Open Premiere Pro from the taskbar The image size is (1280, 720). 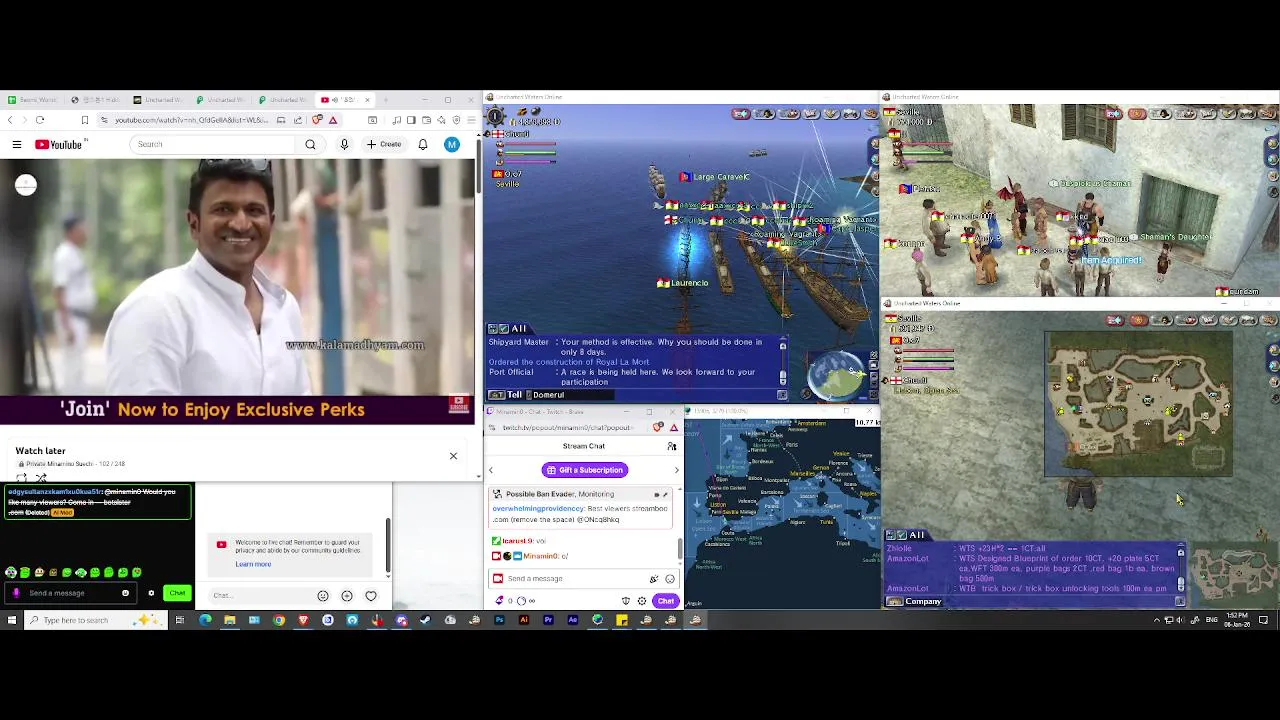click(x=548, y=620)
